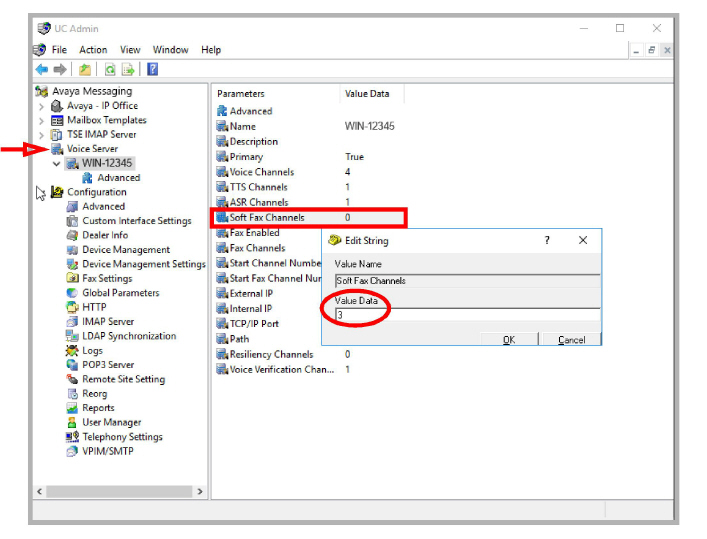Expand the Avaya - IP Office node
The height and width of the screenshot is (539, 707).
coord(41,106)
